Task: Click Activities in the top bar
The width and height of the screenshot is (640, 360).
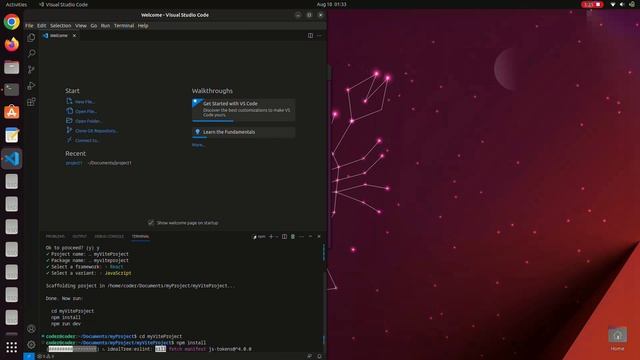Action: coord(16,4)
